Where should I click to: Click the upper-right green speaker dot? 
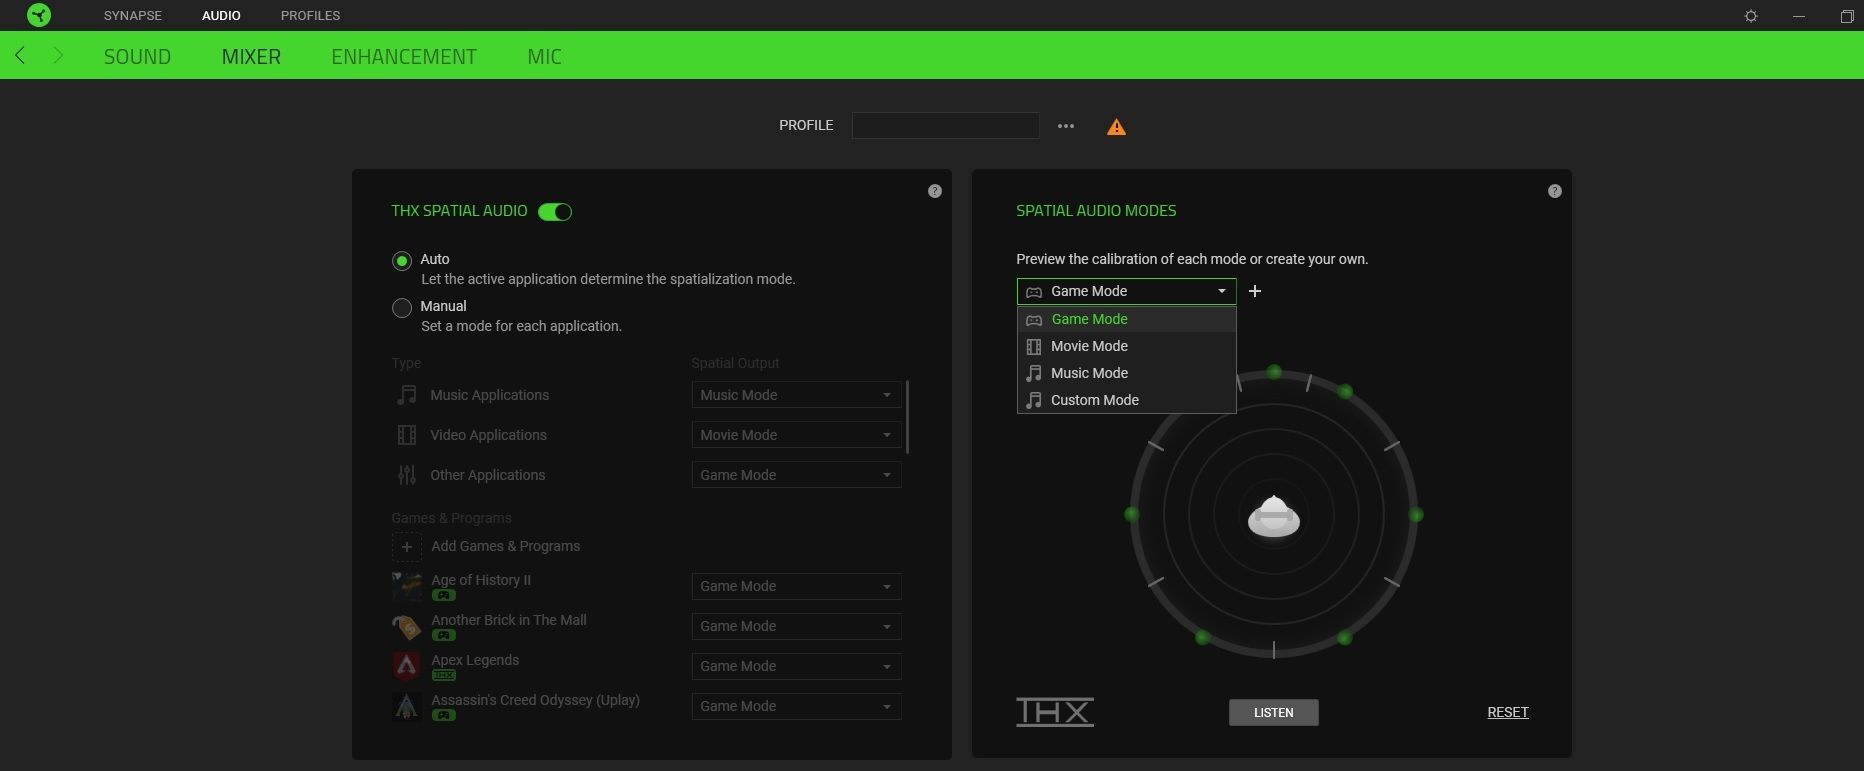click(1345, 391)
